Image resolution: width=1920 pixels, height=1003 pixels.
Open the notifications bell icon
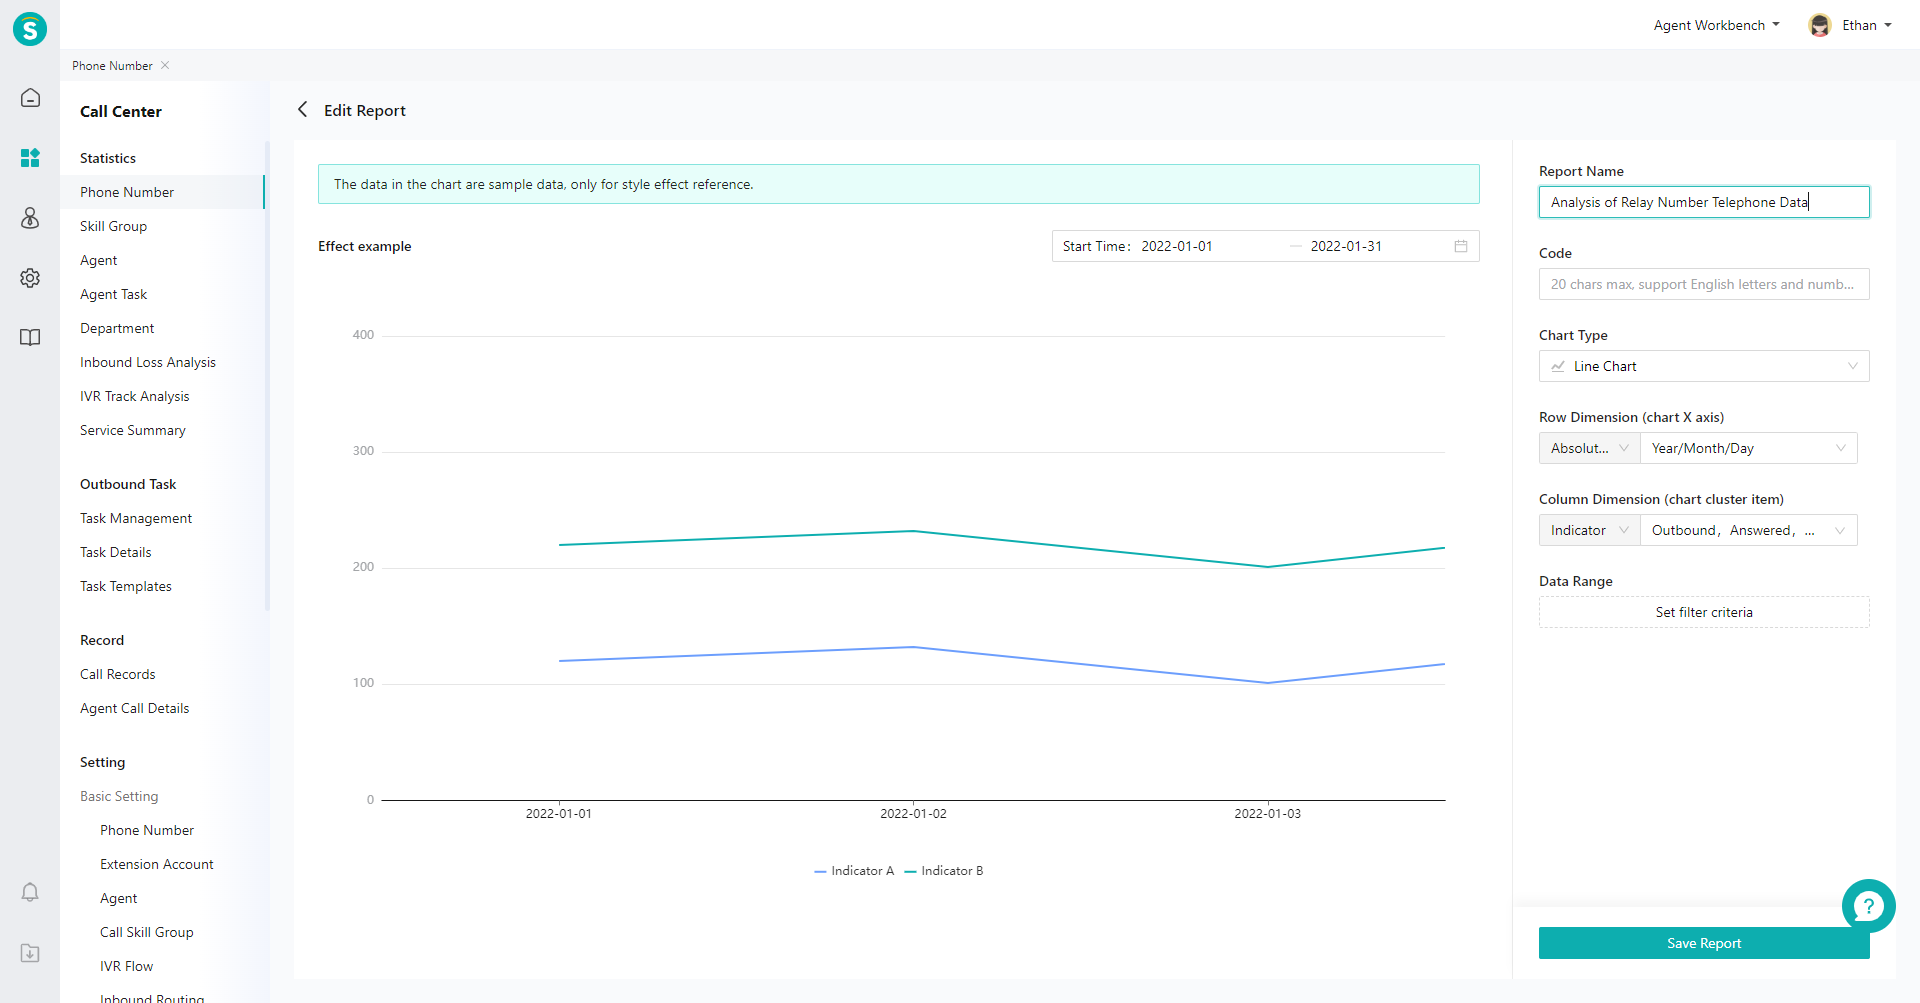click(30, 892)
